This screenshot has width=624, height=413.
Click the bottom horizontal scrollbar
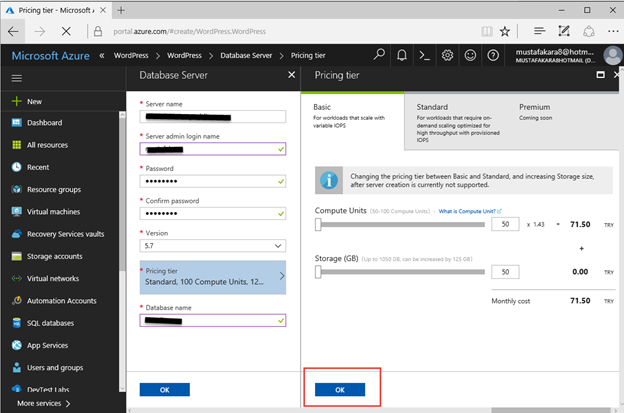pos(550,410)
